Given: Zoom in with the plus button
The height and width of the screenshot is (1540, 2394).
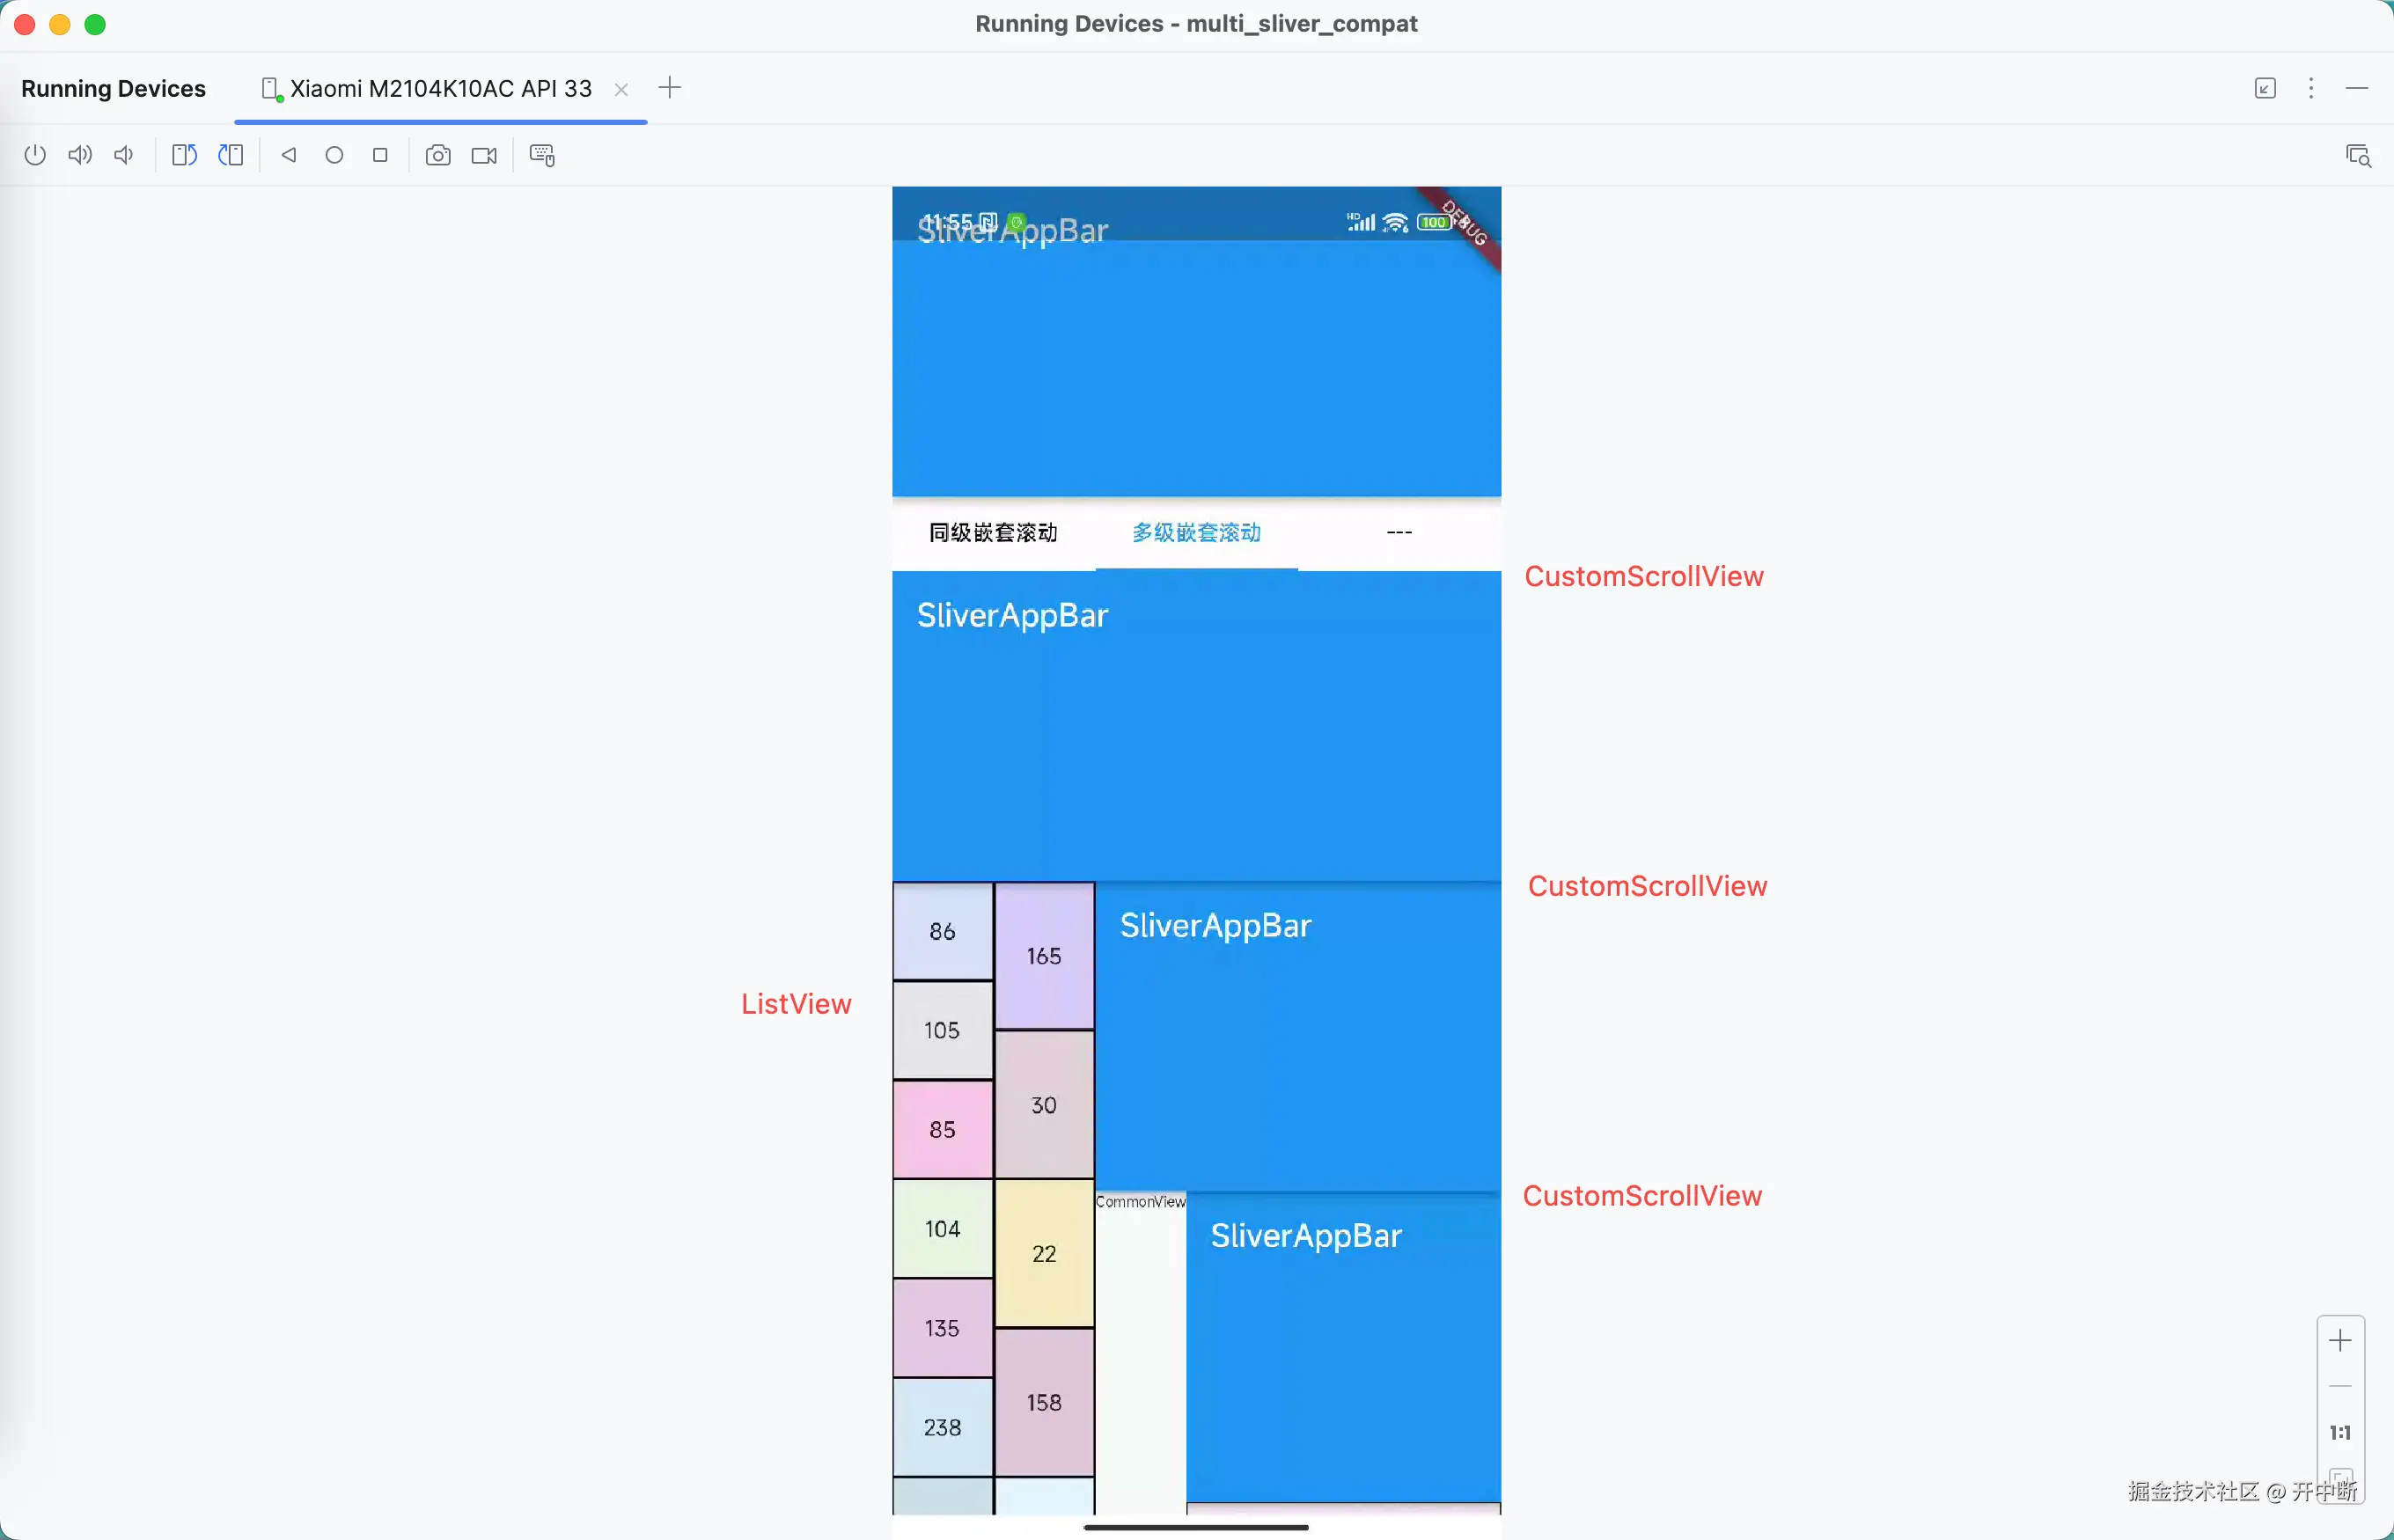Looking at the screenshot, I should click(2340, 1341).
